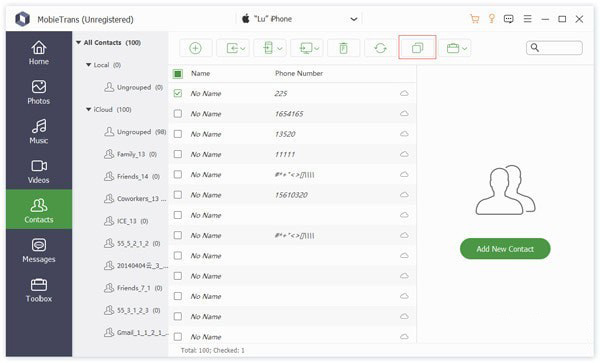Click into the search input field
The width and height of the screenshot is (600, 363).
pyautogui.click(x=554, y=48)
